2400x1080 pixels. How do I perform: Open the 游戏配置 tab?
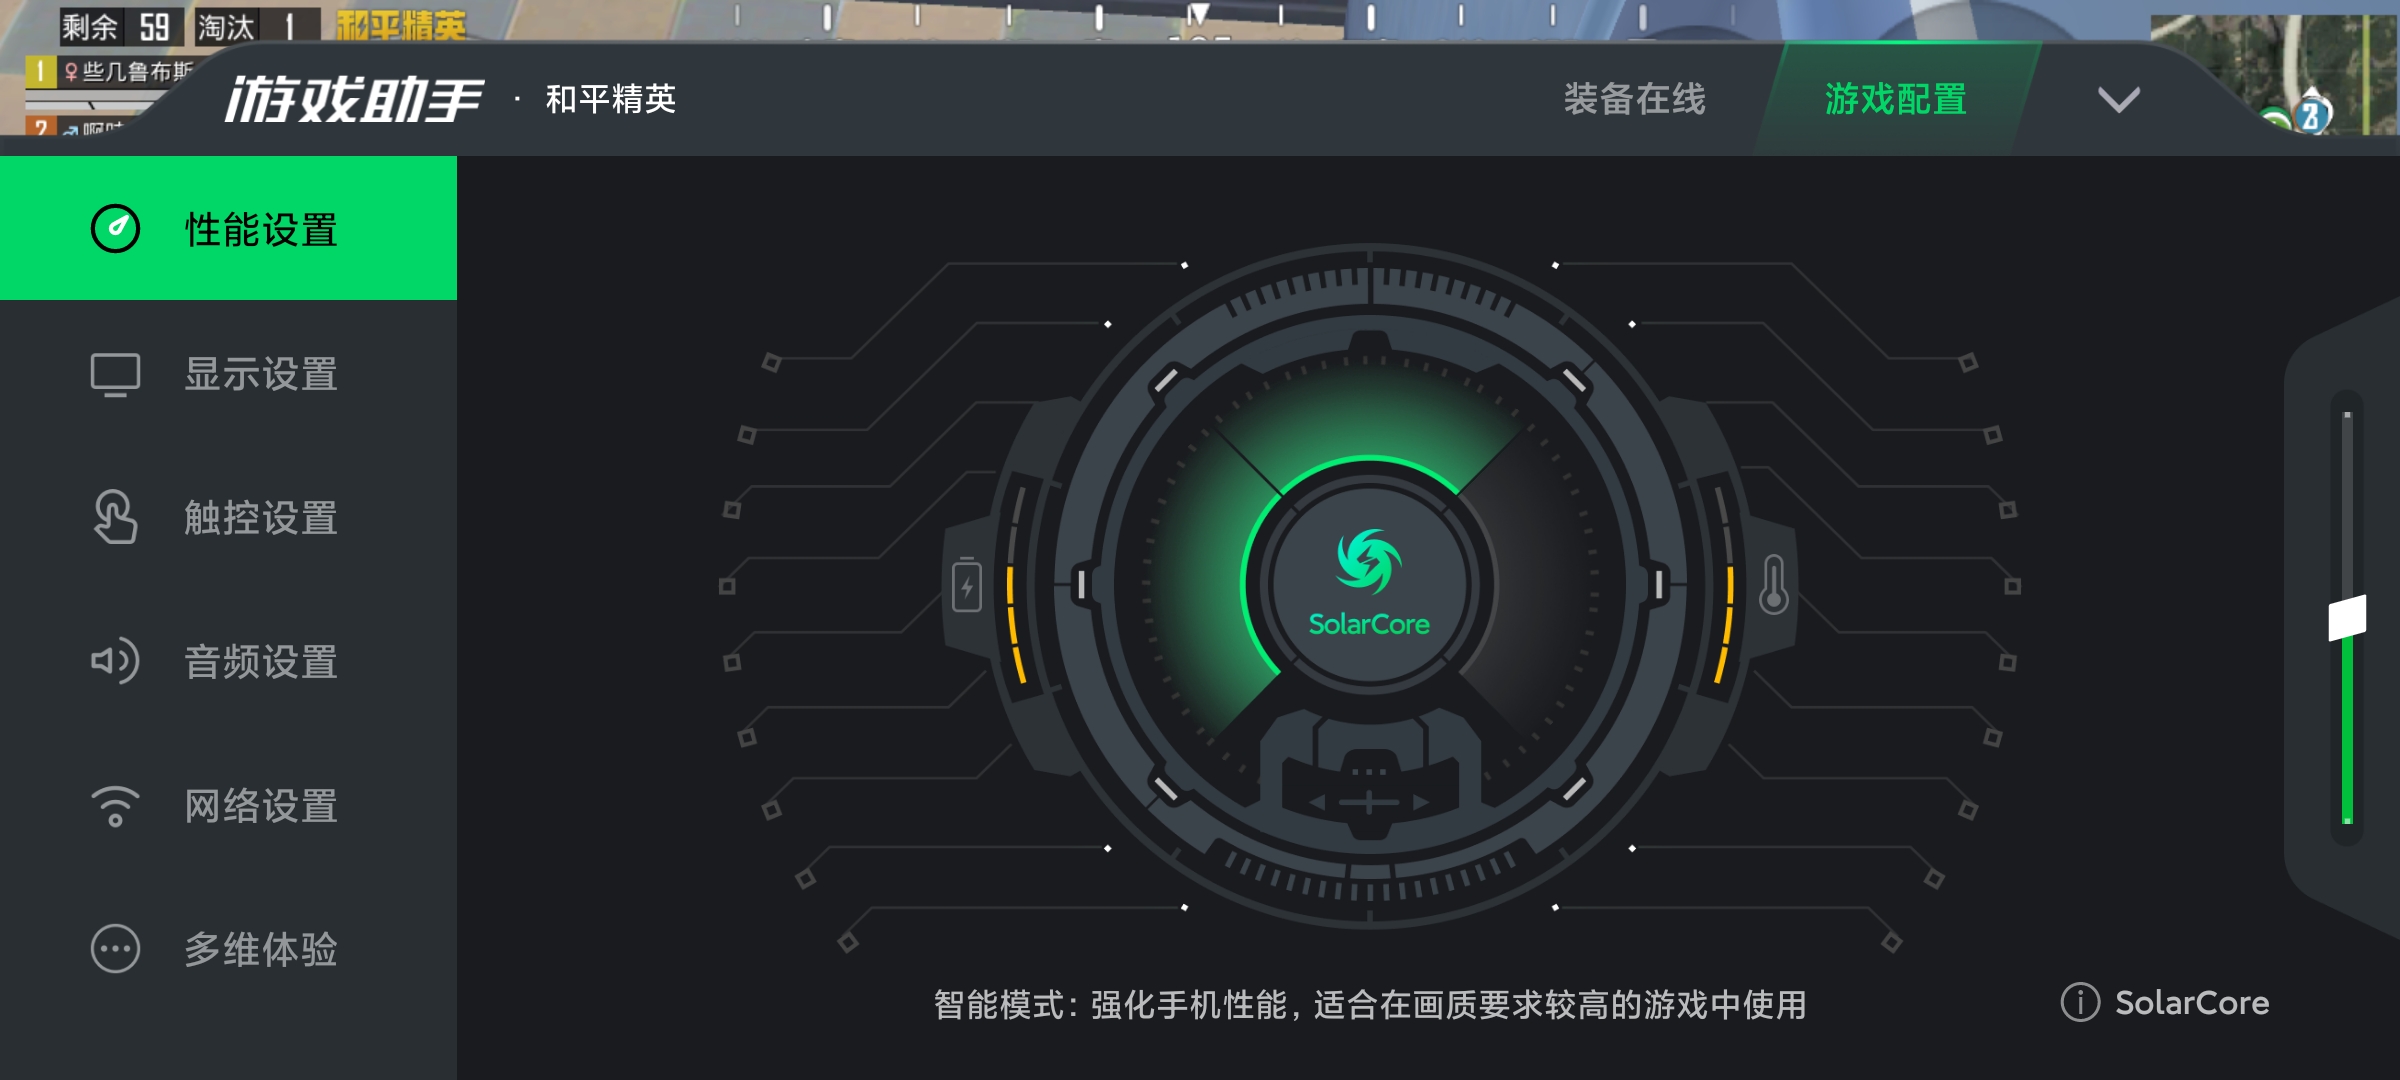coord(1896,99)
